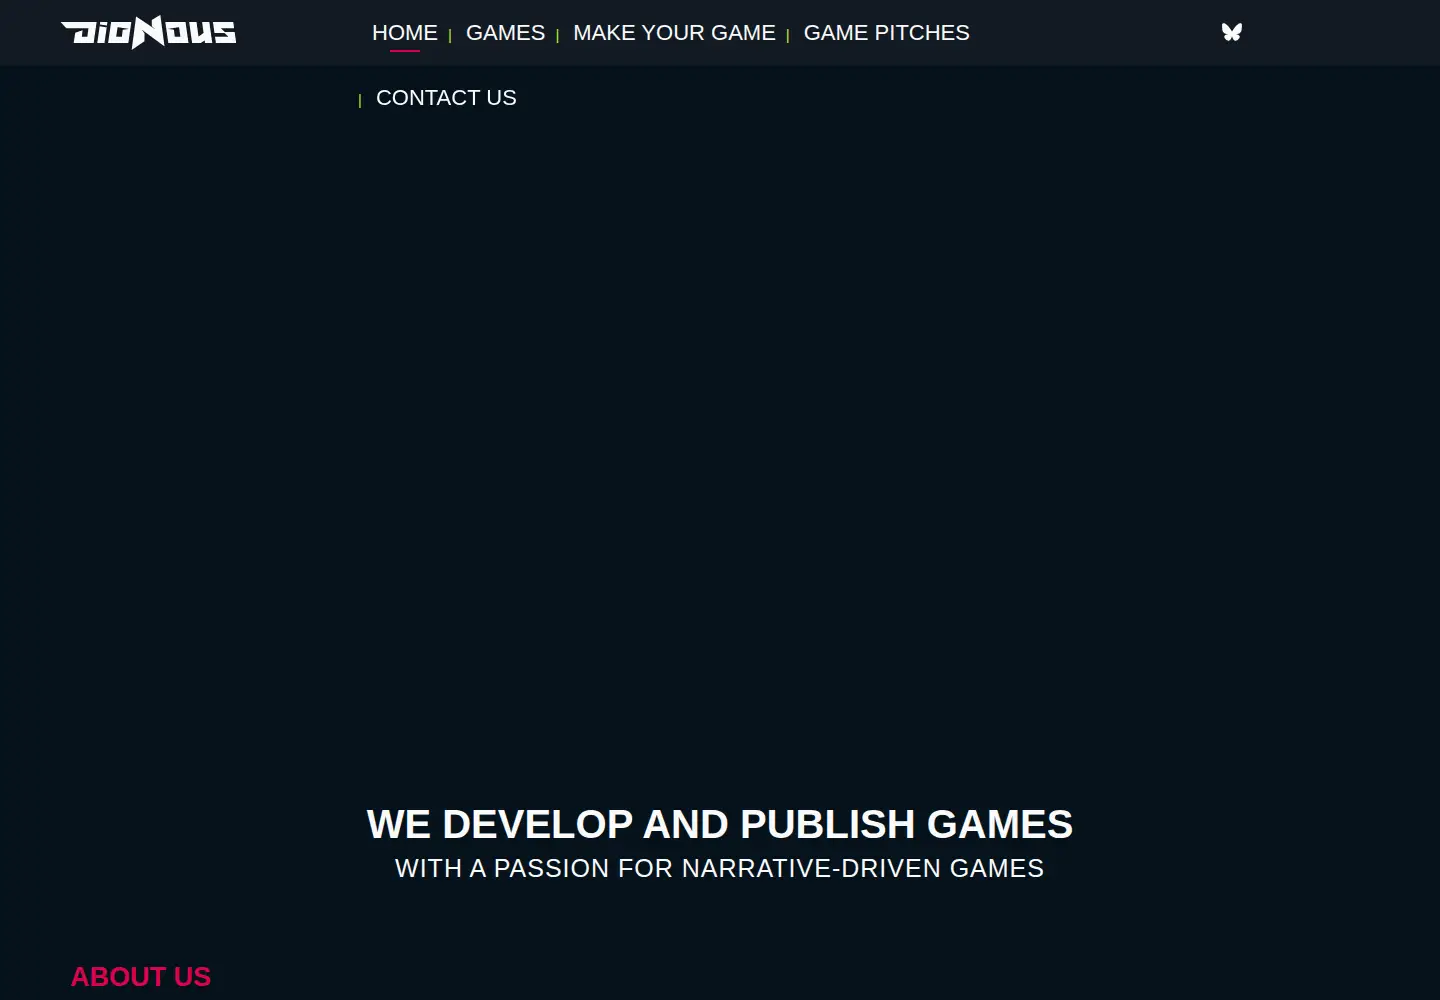This screenshot has width=1440, height=1000.
Task: Go to the HOME menu item
Action: (405, 33)
